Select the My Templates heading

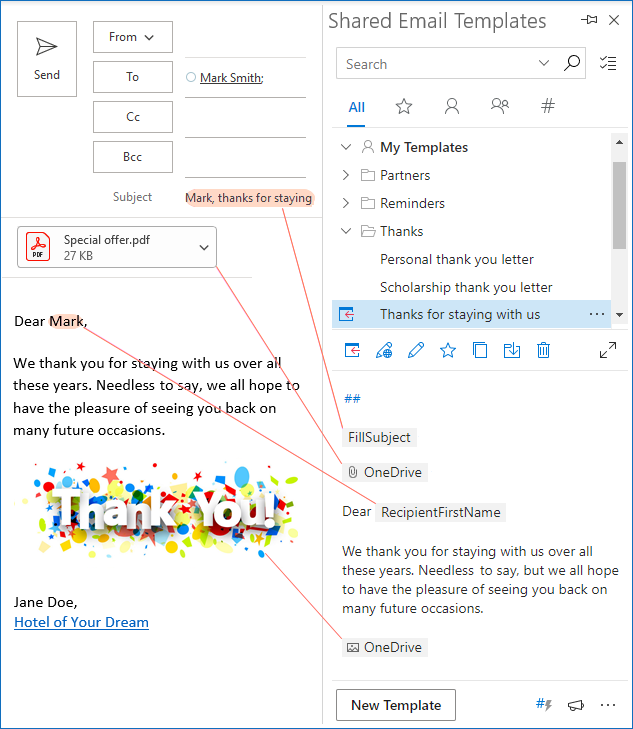[x=424, y=147]
